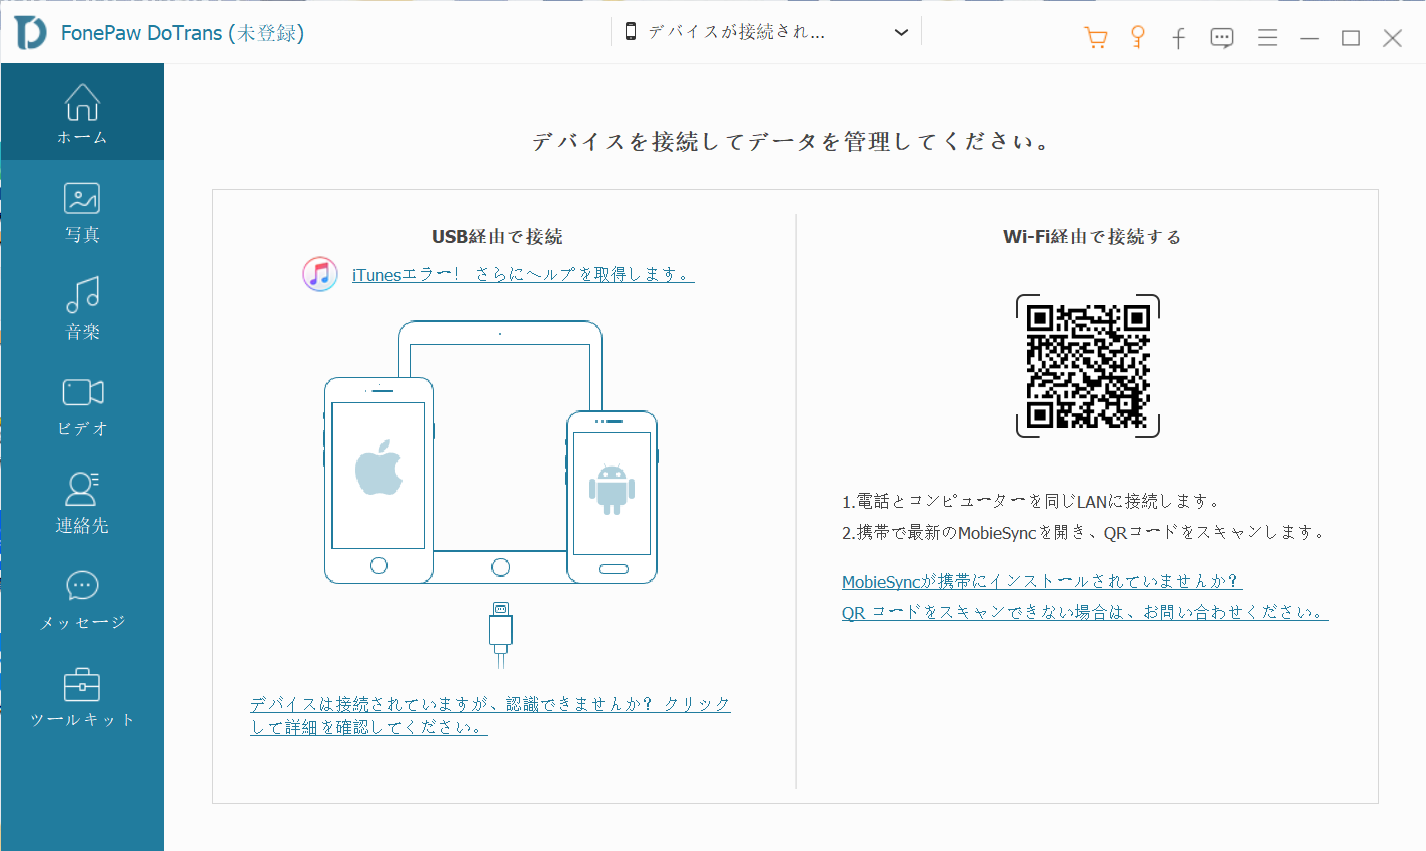
Task: Open the iTunesエラー help link
Action: pyautogui.click(x=523, y=274)
